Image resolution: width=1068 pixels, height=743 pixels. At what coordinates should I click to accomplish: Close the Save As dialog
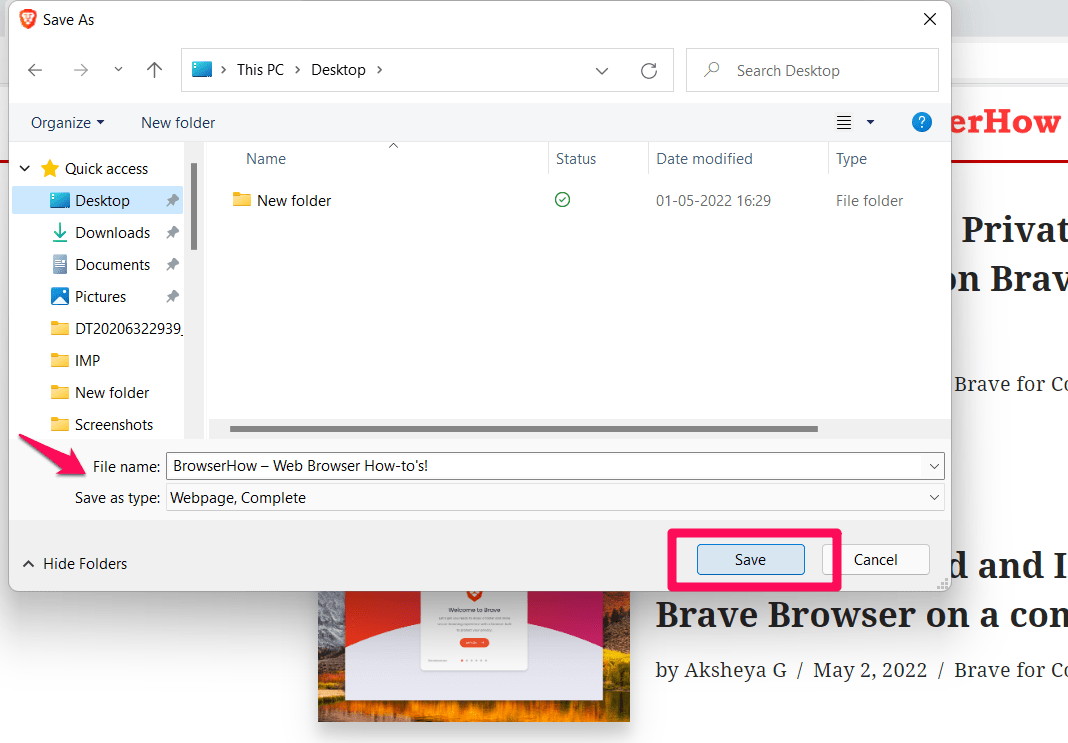point(930,19)
